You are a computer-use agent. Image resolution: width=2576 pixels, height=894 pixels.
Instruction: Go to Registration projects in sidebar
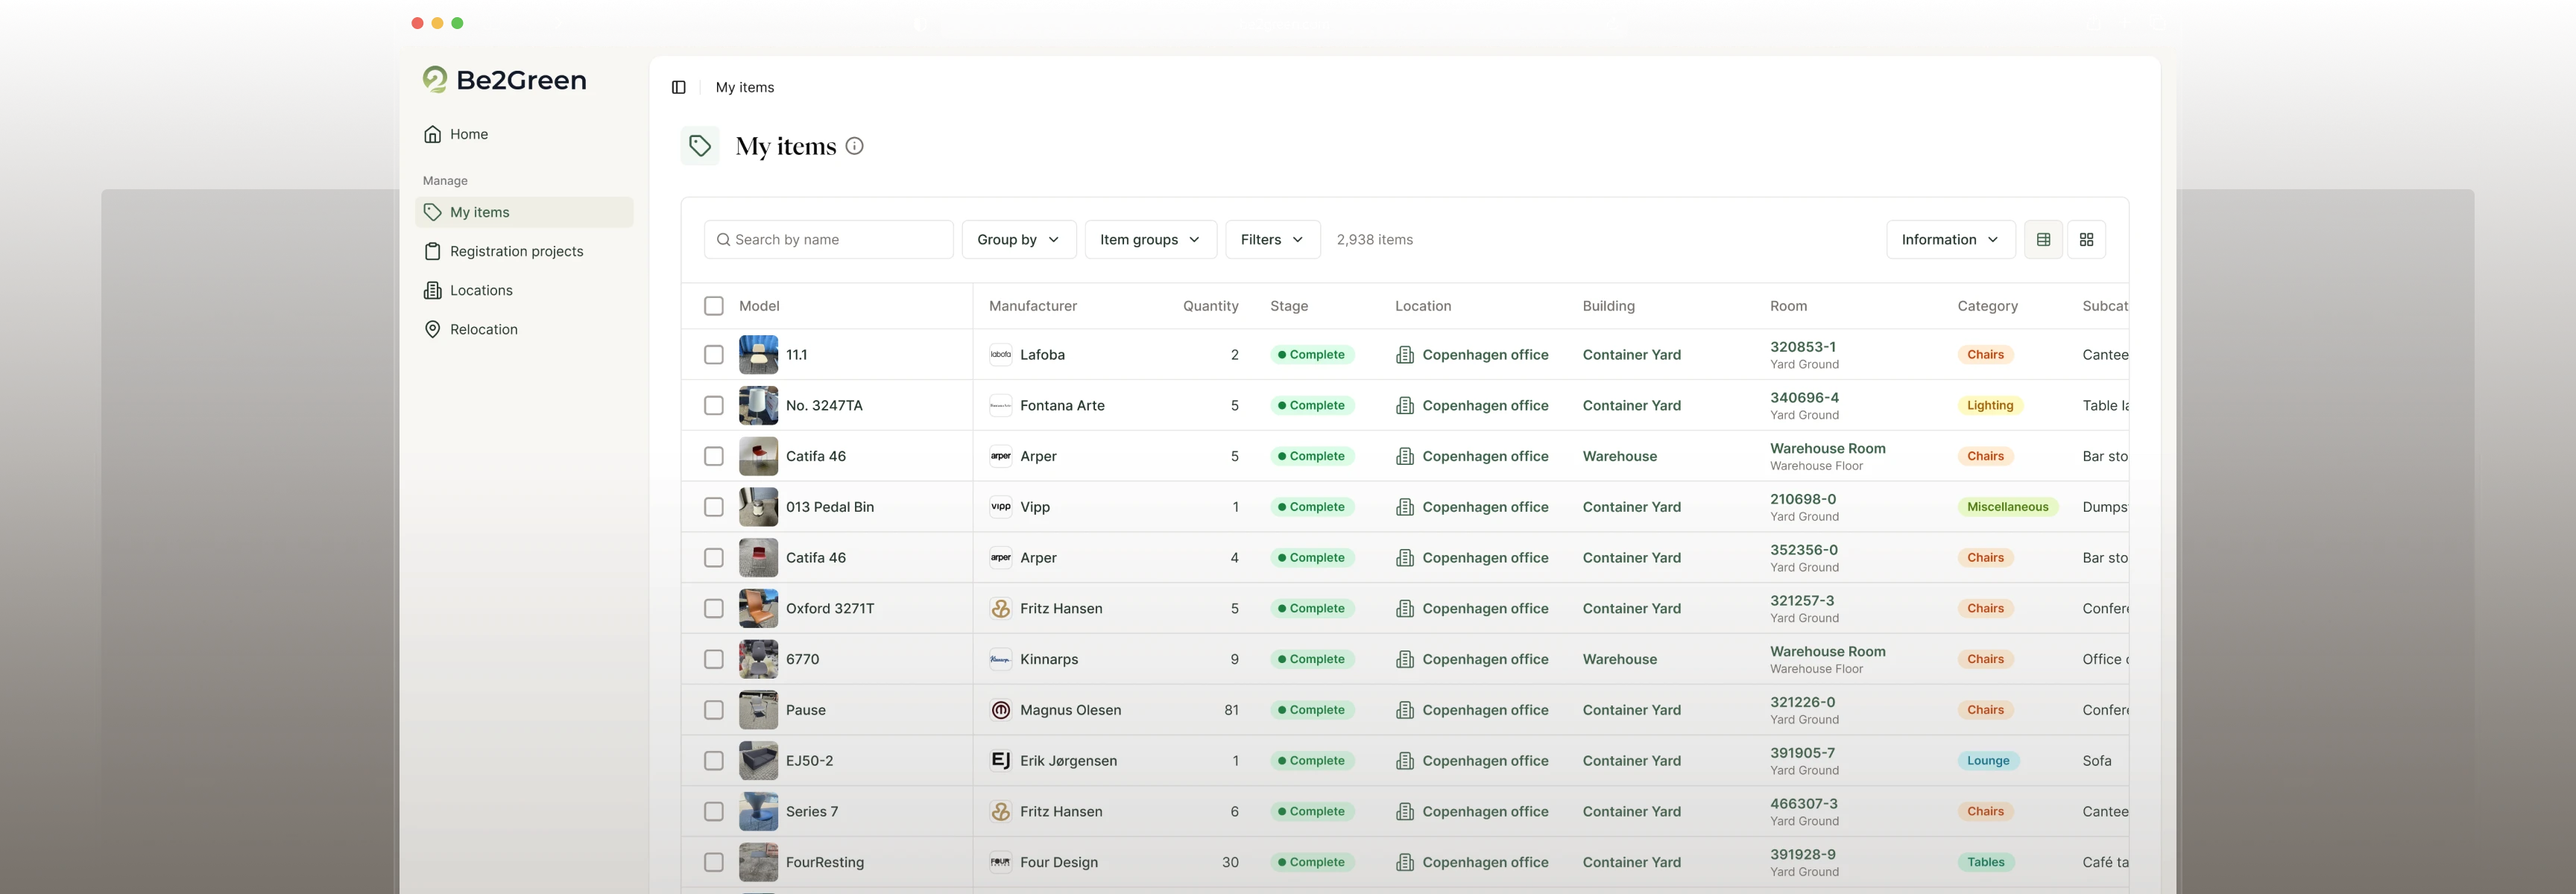(x=516, y=251)
